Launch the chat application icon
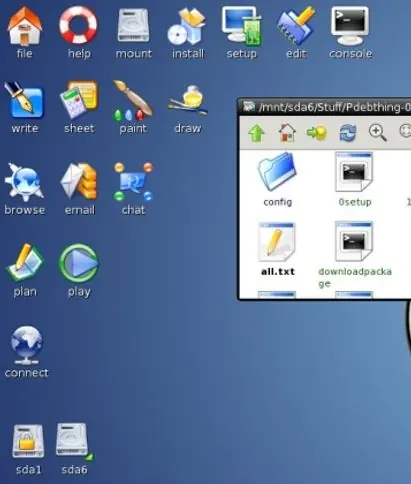Image resolution: width=411 pixels, height=484 pixels. (x=133, y=182)
